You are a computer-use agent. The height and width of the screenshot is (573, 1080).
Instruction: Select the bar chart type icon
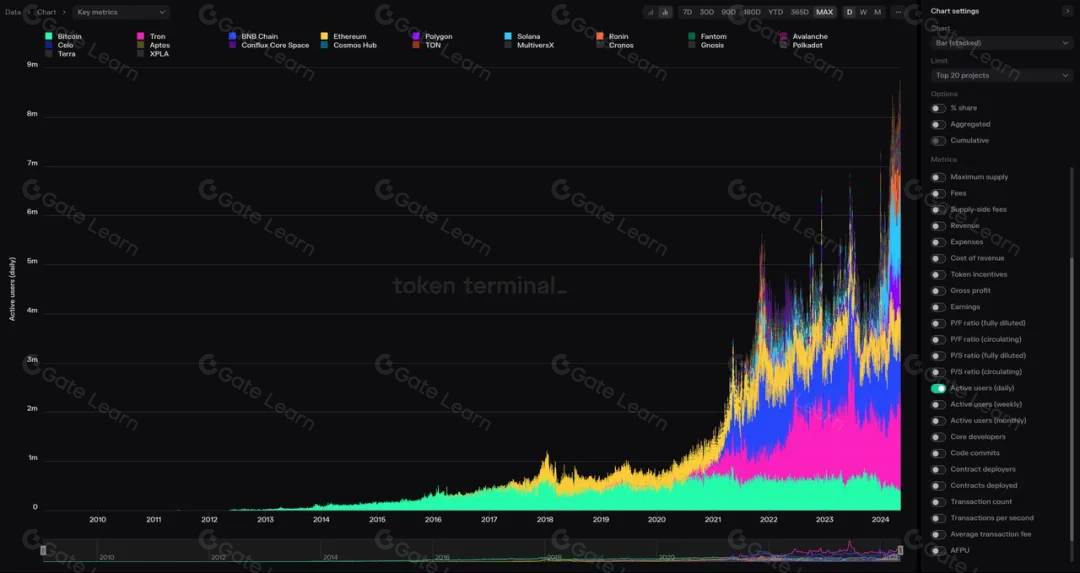point(665,12)
